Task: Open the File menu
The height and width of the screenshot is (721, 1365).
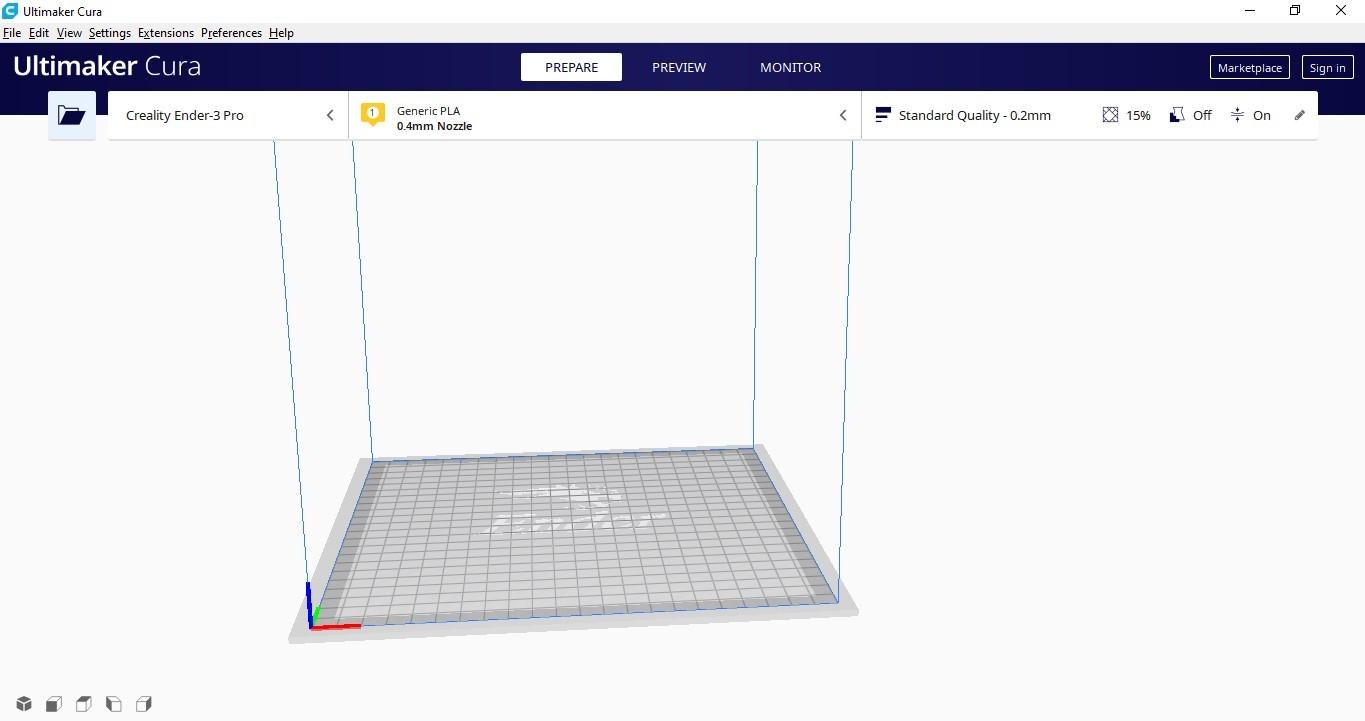Action: click(x=12, y=33)
